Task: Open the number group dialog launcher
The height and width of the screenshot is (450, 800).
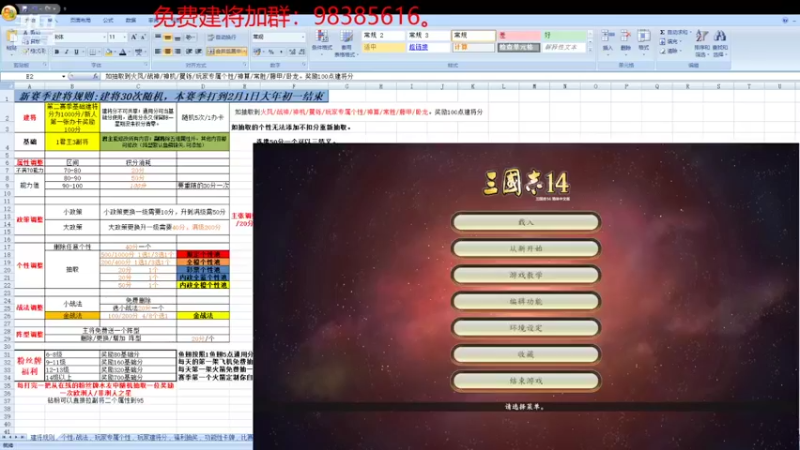Action: 304,65
